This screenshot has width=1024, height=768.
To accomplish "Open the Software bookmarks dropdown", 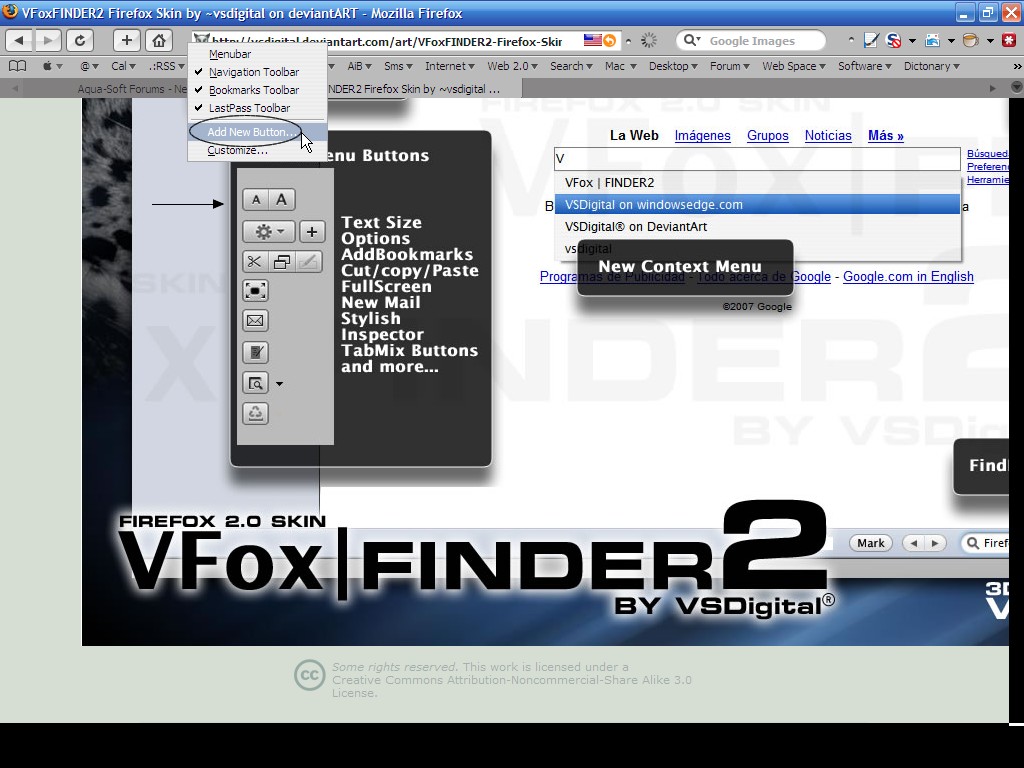I will 865,66.
